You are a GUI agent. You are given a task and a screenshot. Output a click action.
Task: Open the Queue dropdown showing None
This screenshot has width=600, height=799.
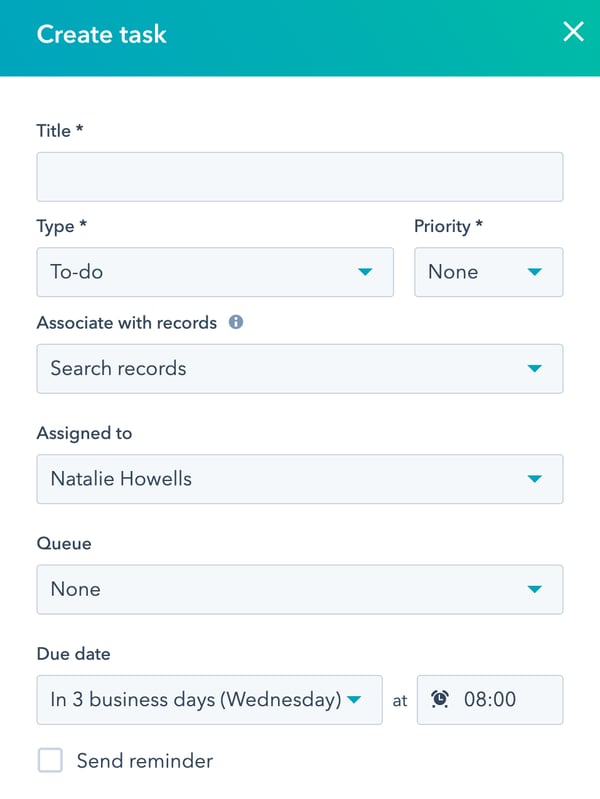click(x=280, y=589)
